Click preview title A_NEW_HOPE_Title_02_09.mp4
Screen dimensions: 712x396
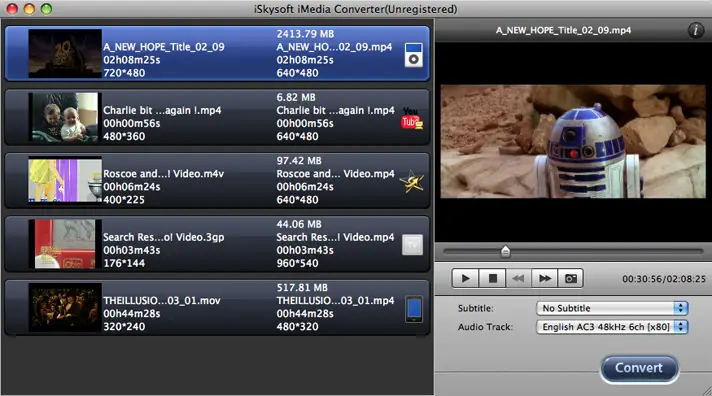coord(563,30)
